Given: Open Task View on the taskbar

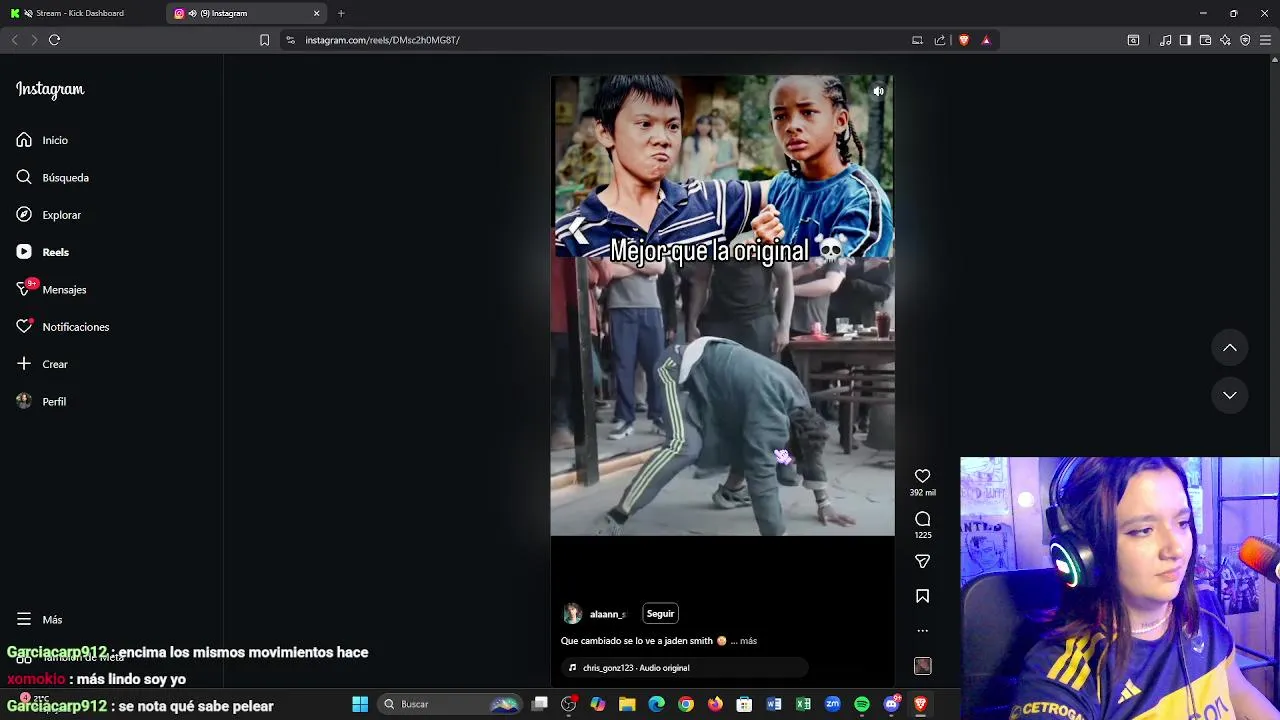Looking at the screenshot, I should click(540, 704).
